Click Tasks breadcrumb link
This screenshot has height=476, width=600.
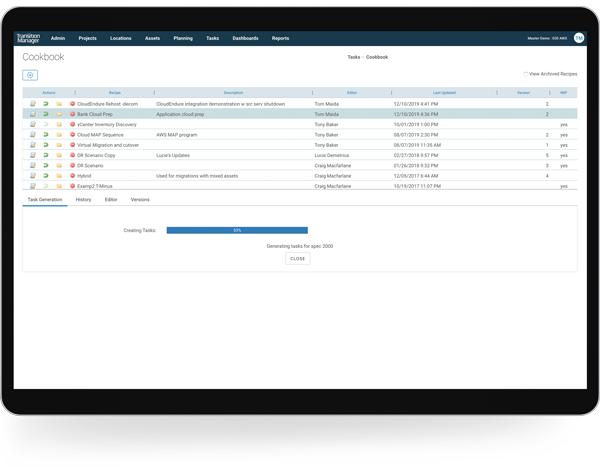(353, 57)
